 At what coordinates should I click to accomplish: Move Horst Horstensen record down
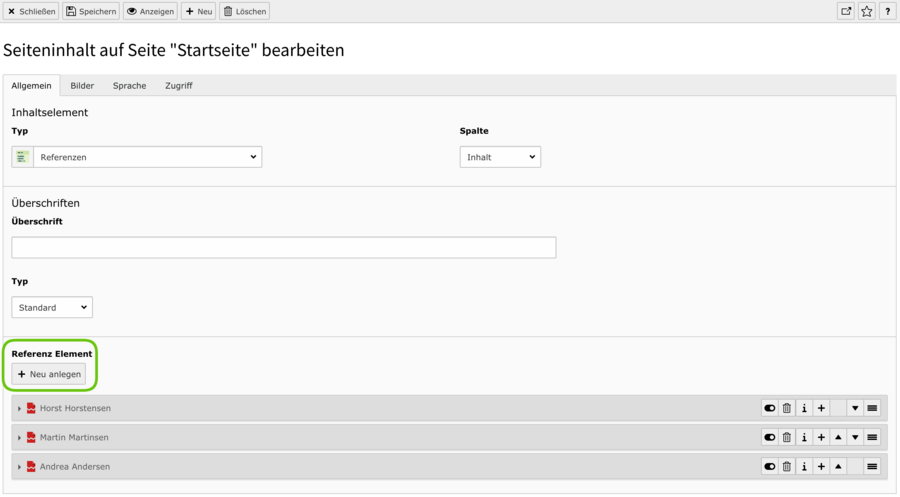(x=855, y=408)
